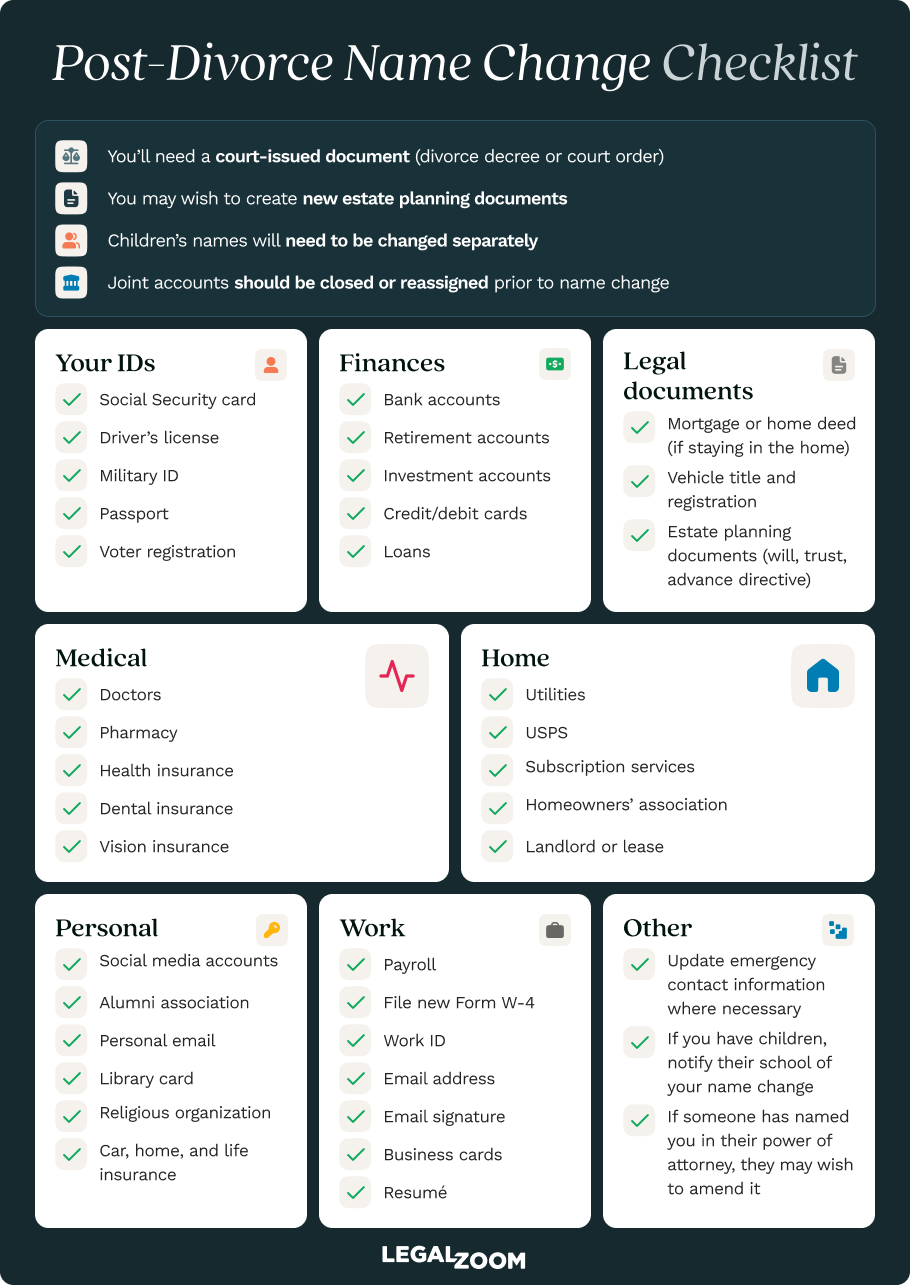Toggle the File new Form W-4 checkbox
The width and height of the screenshot is (910, 1285).
(355, 1003)
